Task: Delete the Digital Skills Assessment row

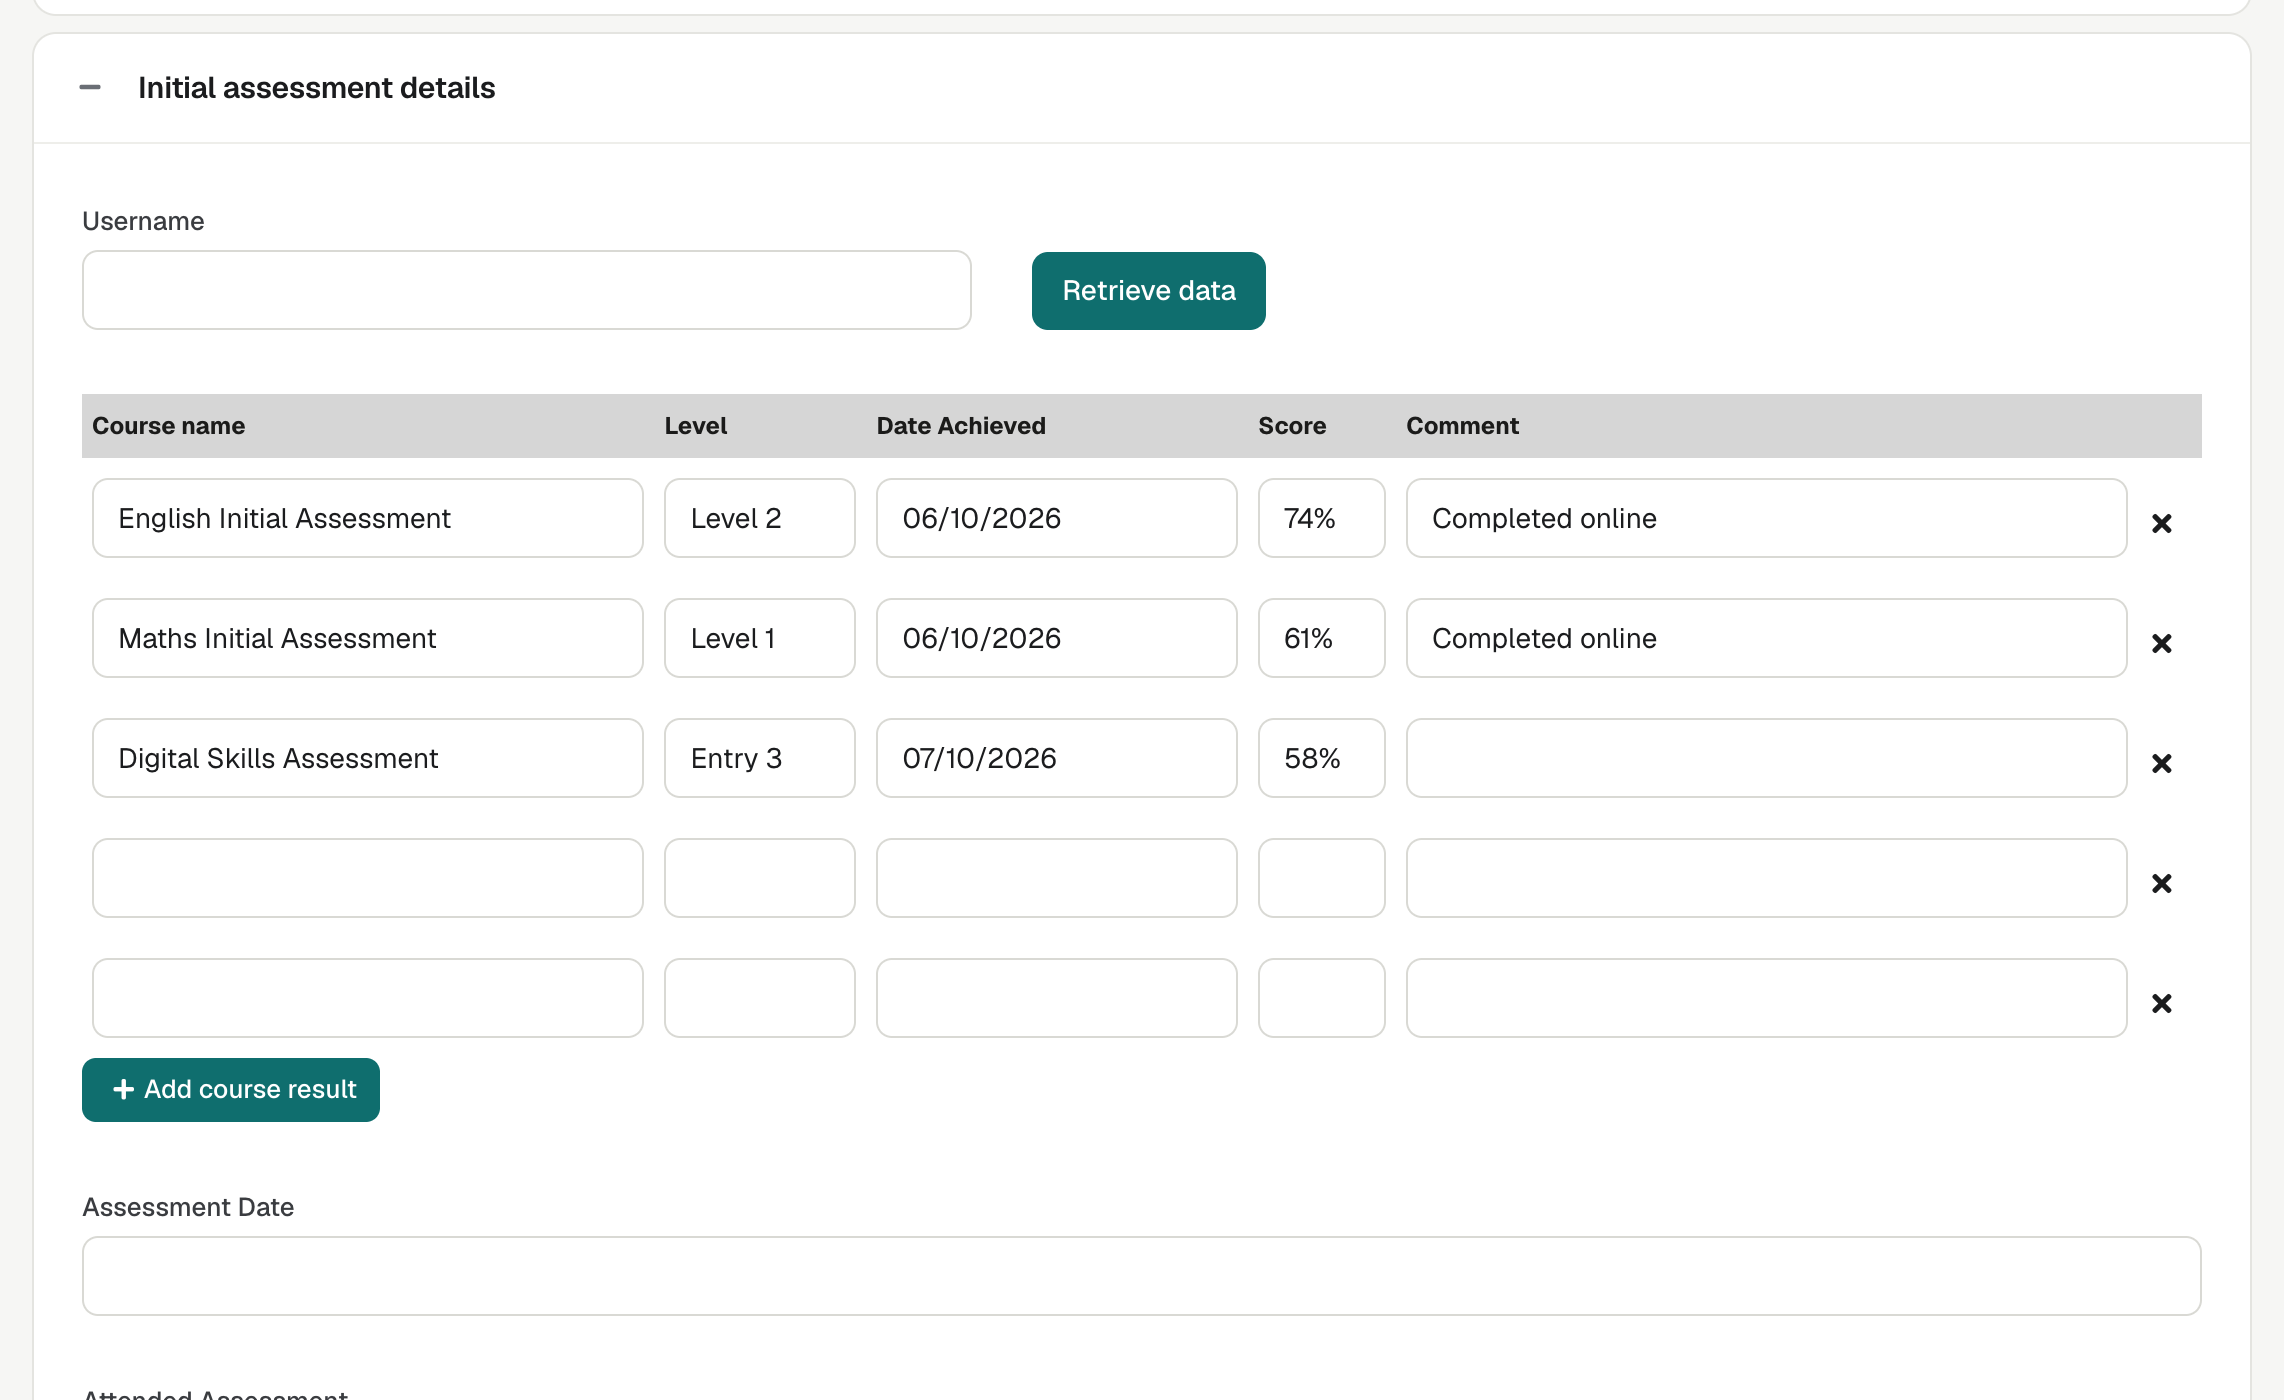Action: [x=2161, y=763]
